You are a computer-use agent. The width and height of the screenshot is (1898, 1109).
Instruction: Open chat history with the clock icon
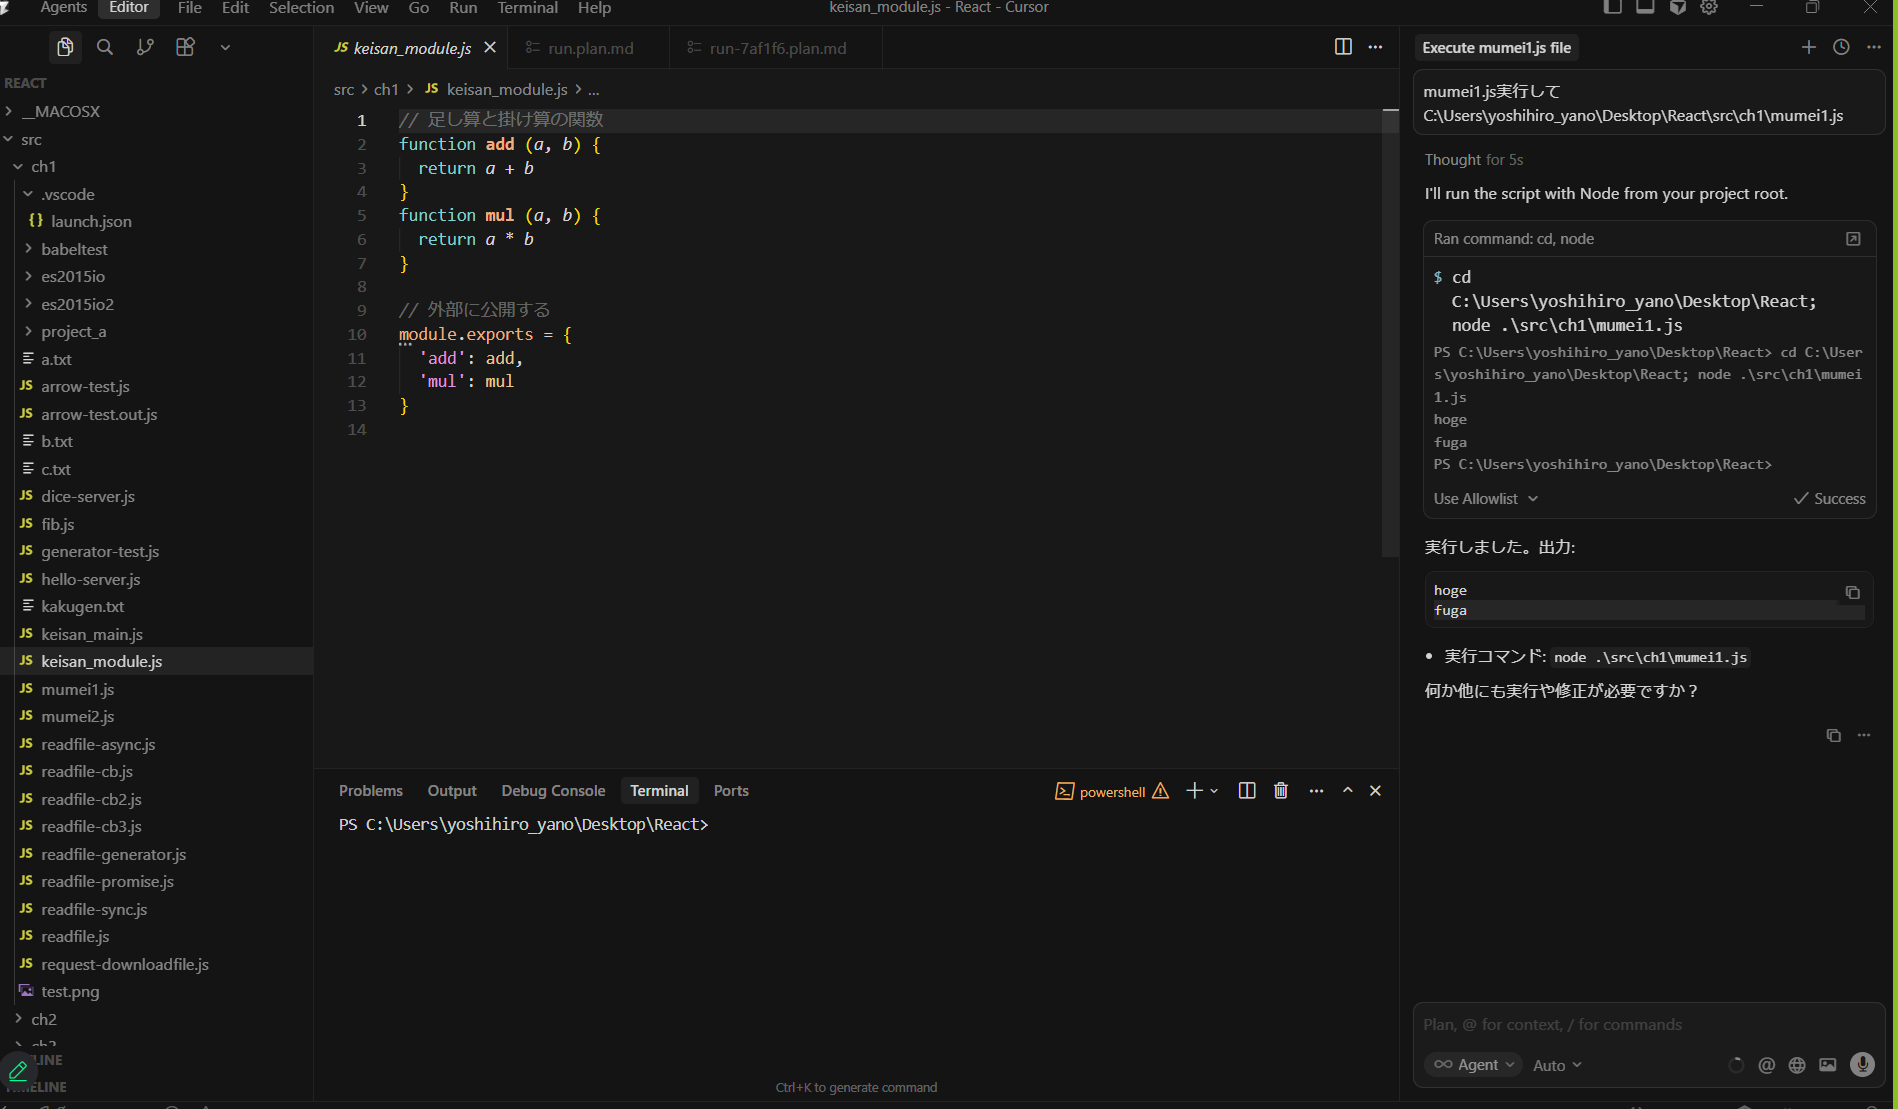tap(1841, 47)
